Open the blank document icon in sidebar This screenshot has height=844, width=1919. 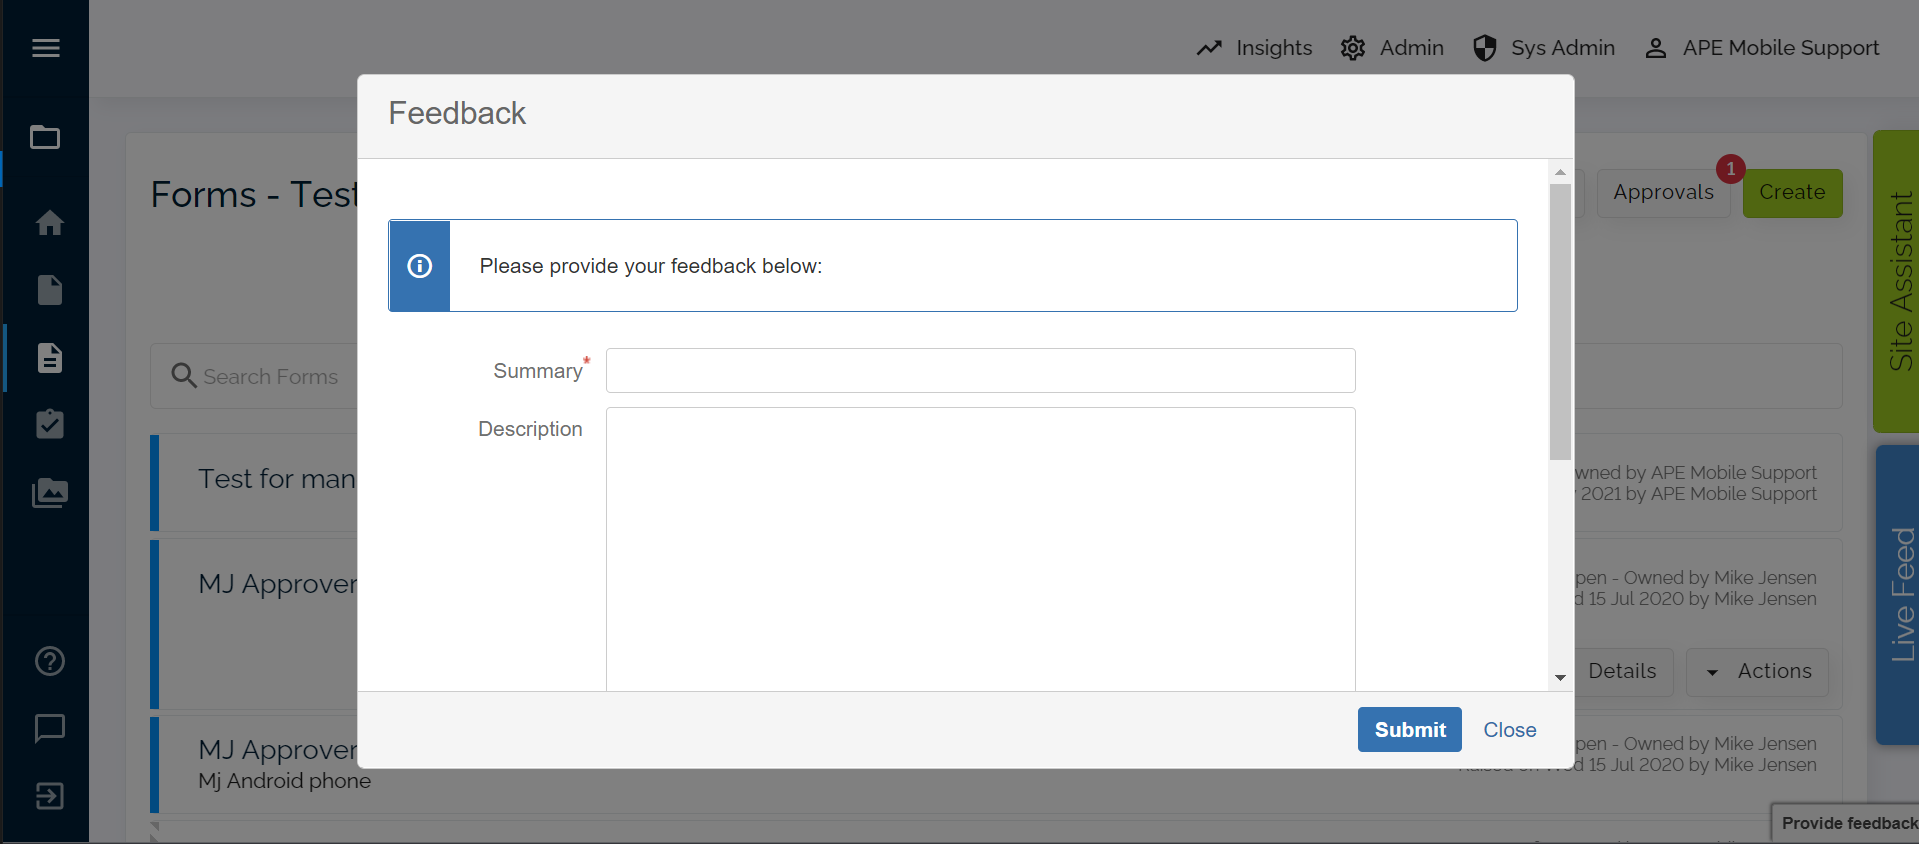(49, 290)
